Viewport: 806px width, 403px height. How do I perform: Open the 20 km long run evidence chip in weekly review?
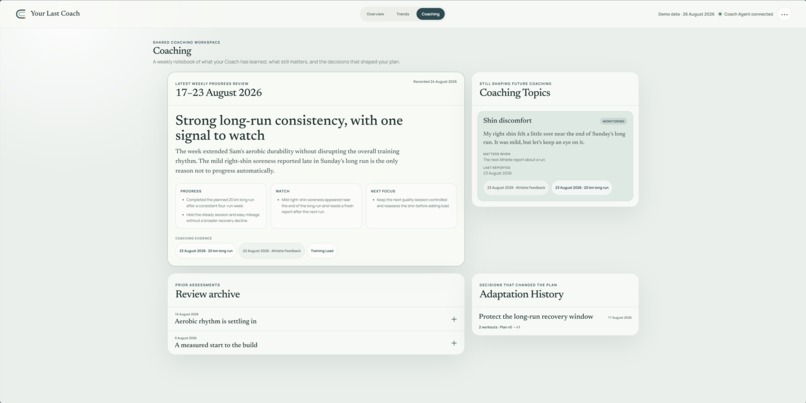[206, 251]
